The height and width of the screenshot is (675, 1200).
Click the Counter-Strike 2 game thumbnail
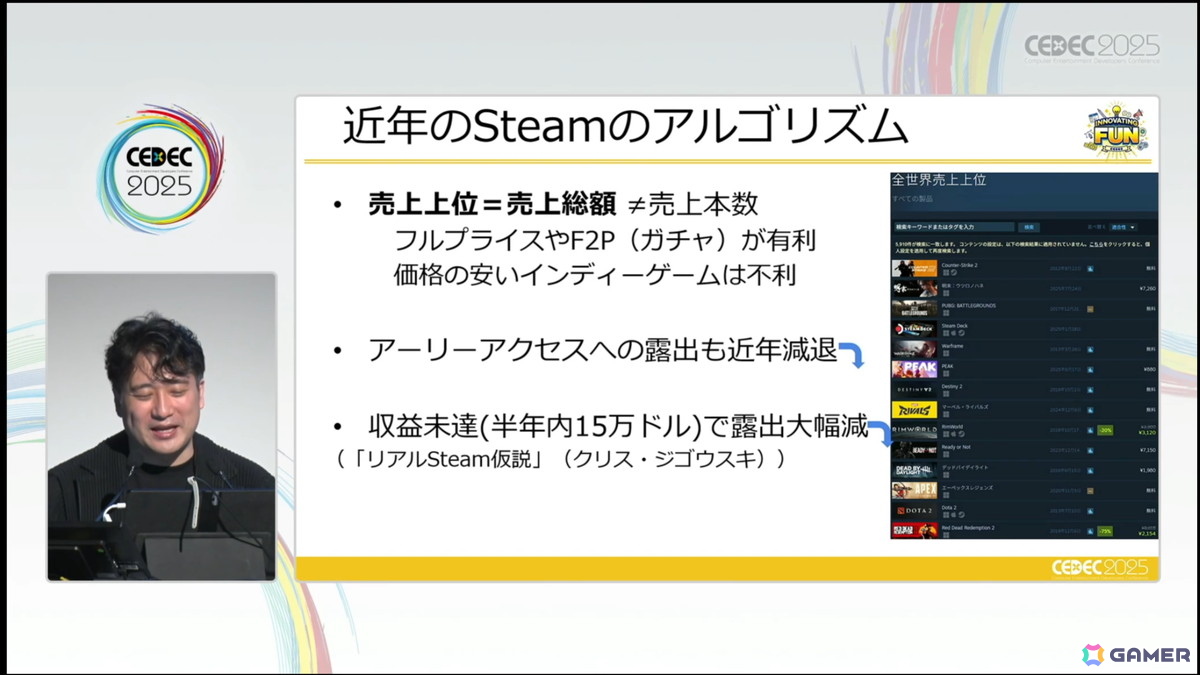[914, 268]
